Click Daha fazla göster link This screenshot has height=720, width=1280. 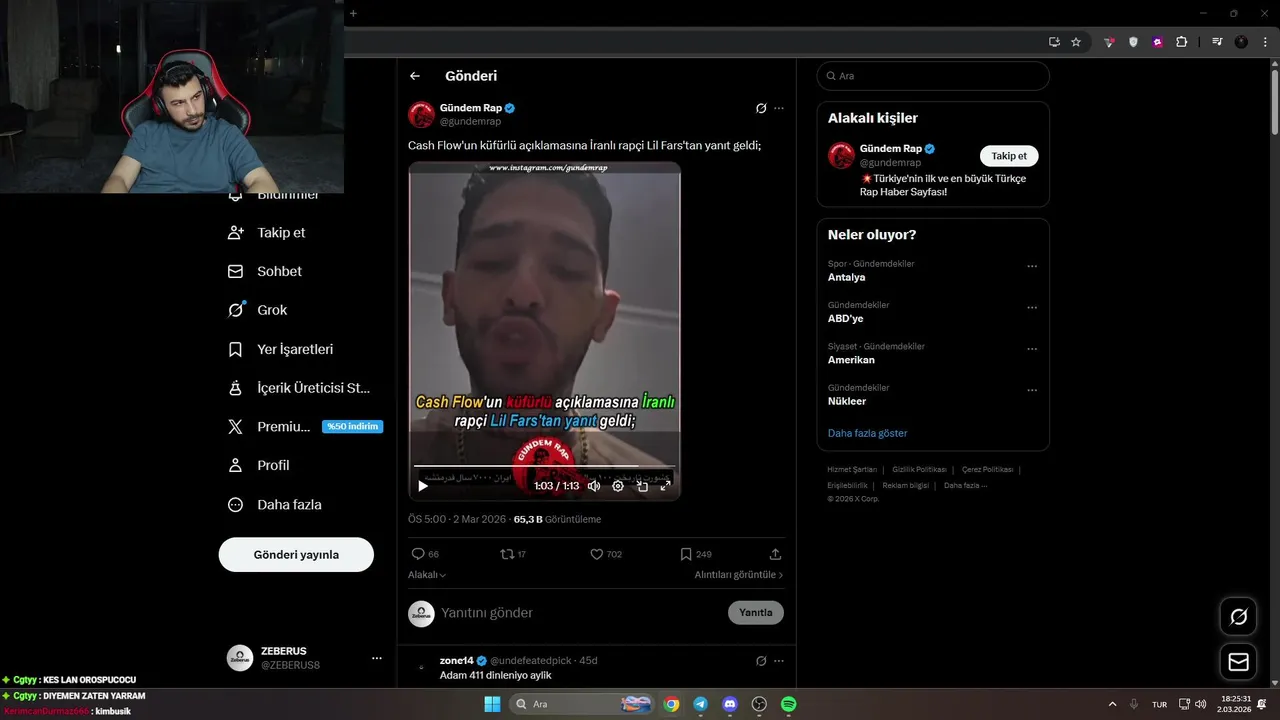click(867, 433)
